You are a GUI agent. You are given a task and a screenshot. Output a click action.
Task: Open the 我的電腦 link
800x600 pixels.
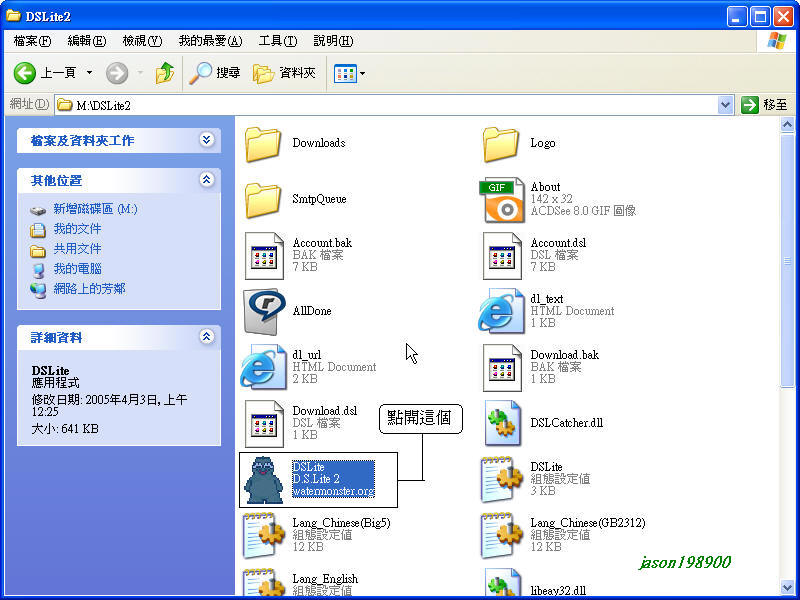77,269
